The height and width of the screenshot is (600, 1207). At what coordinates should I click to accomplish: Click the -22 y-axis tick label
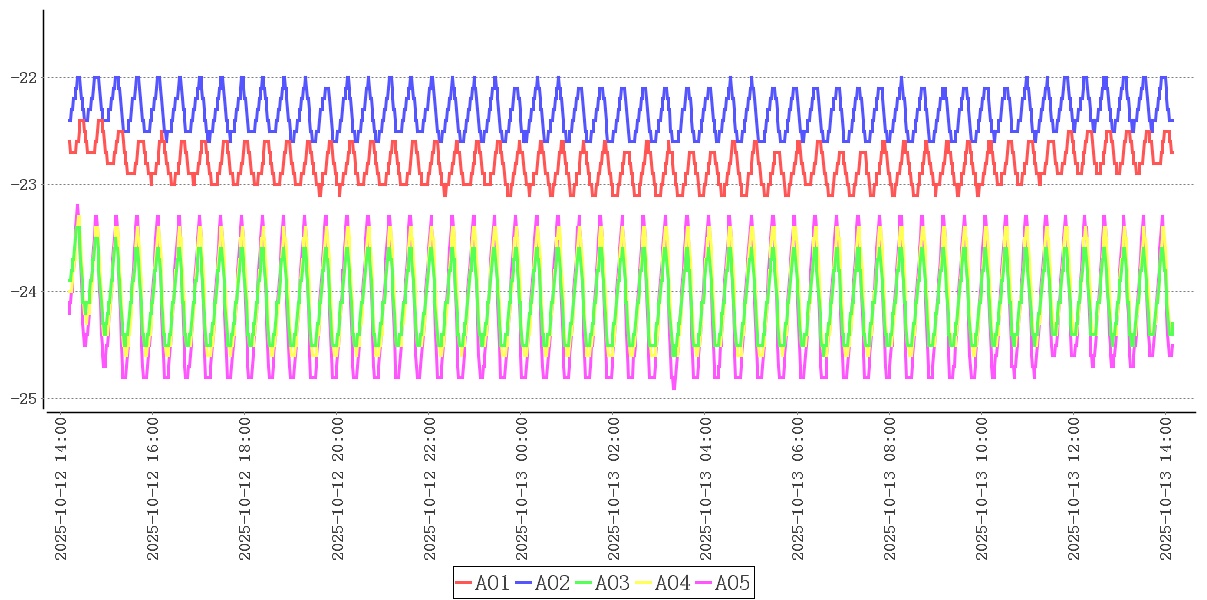pyautogui.click(x=22, y=77)
